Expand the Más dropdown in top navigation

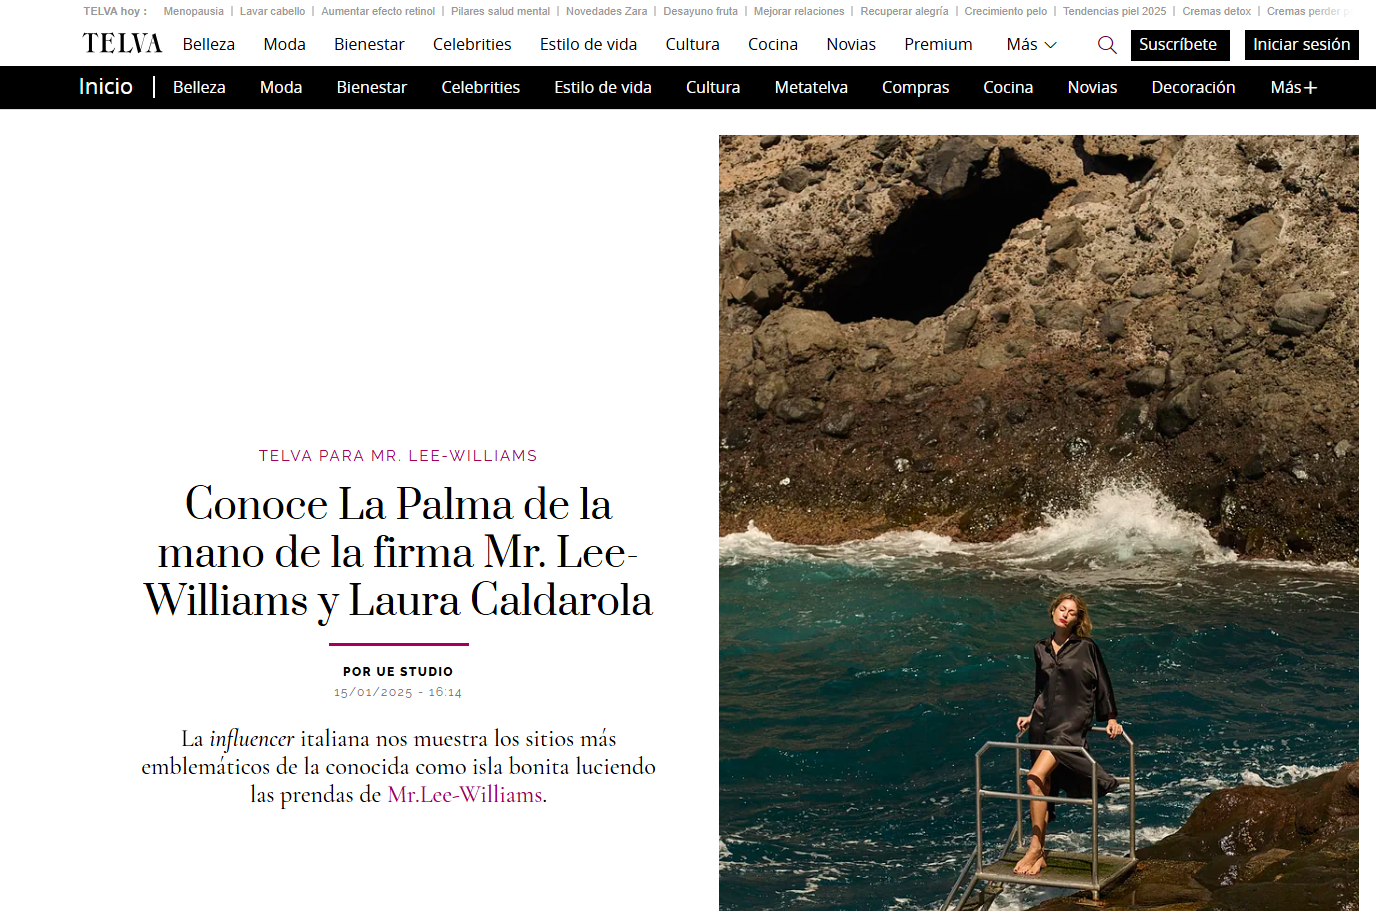[x=1031, y=45]
